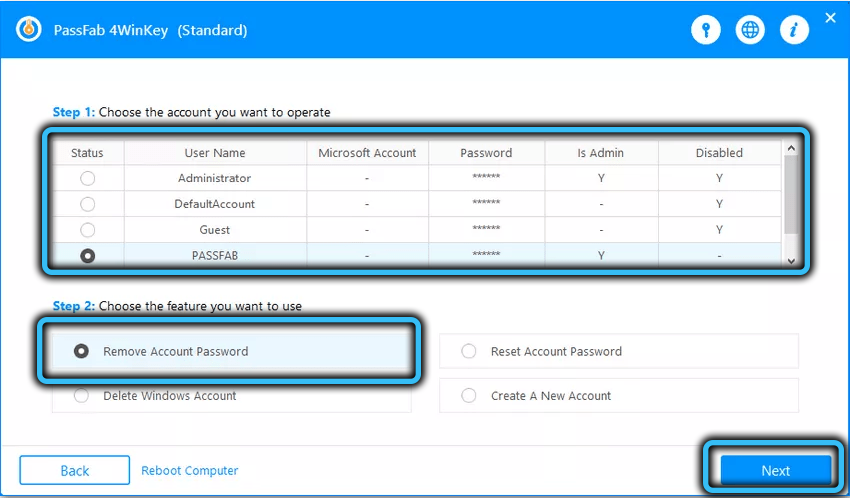Click the Guest user name cell
850x498 pixels.
tap(215, 230)
